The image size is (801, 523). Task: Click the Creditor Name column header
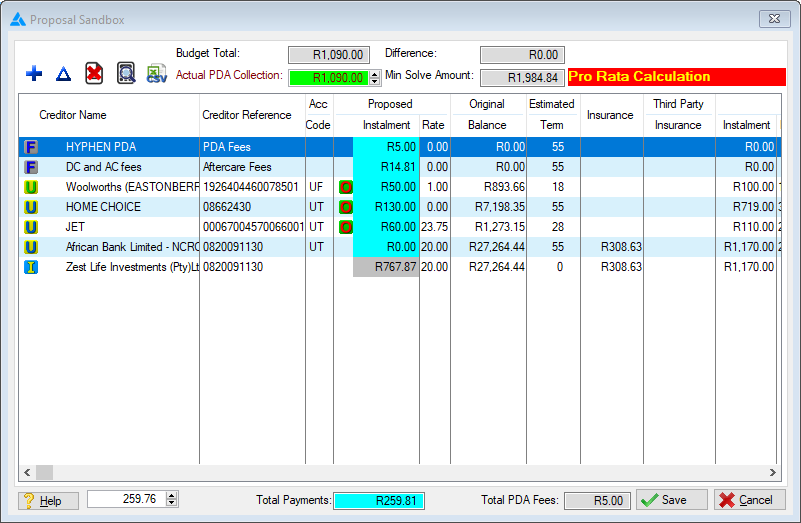72,115
